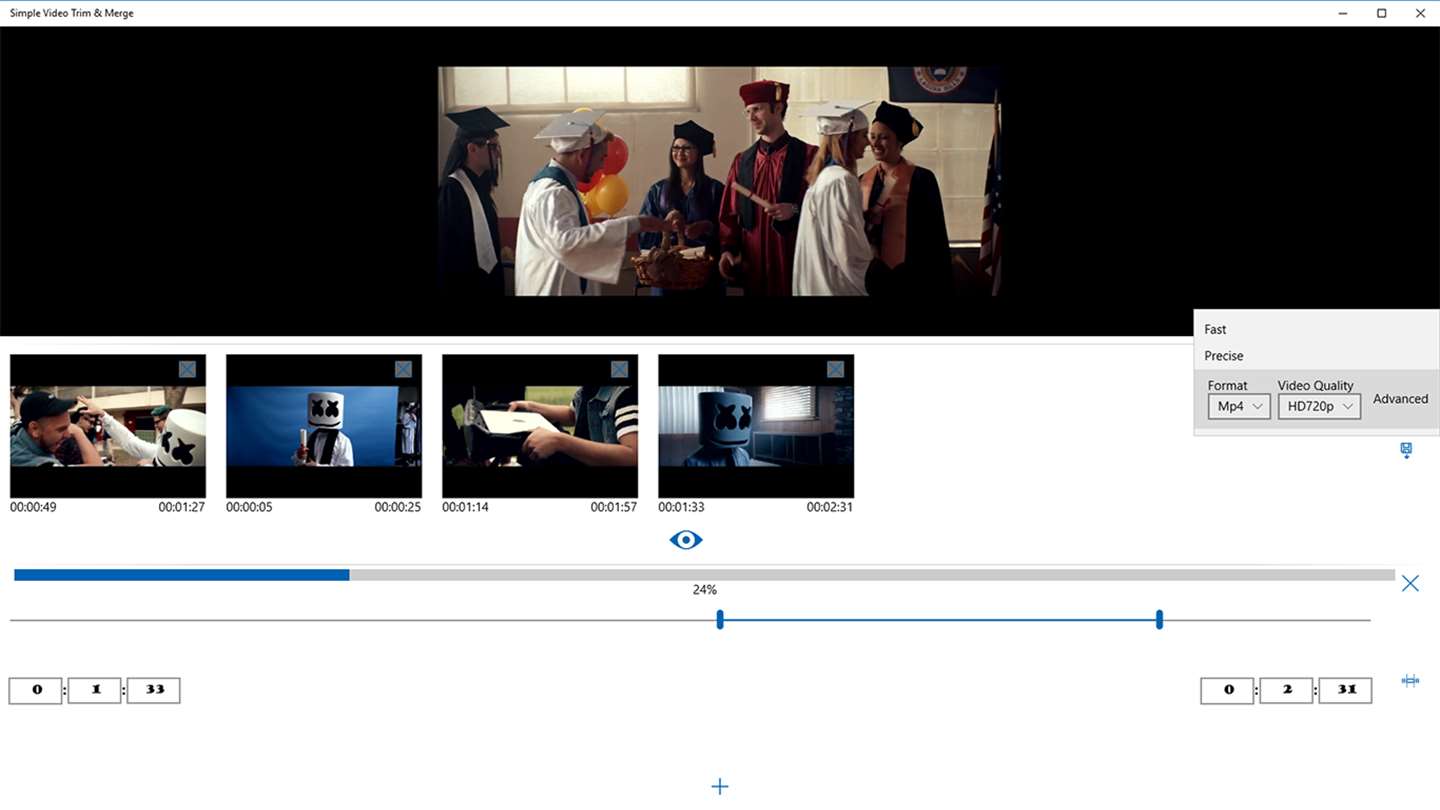Image resolution: width=1440 pixels, height=810 pixels.
Task: Toggle the preview eye icon
Action: pos(686,540)
